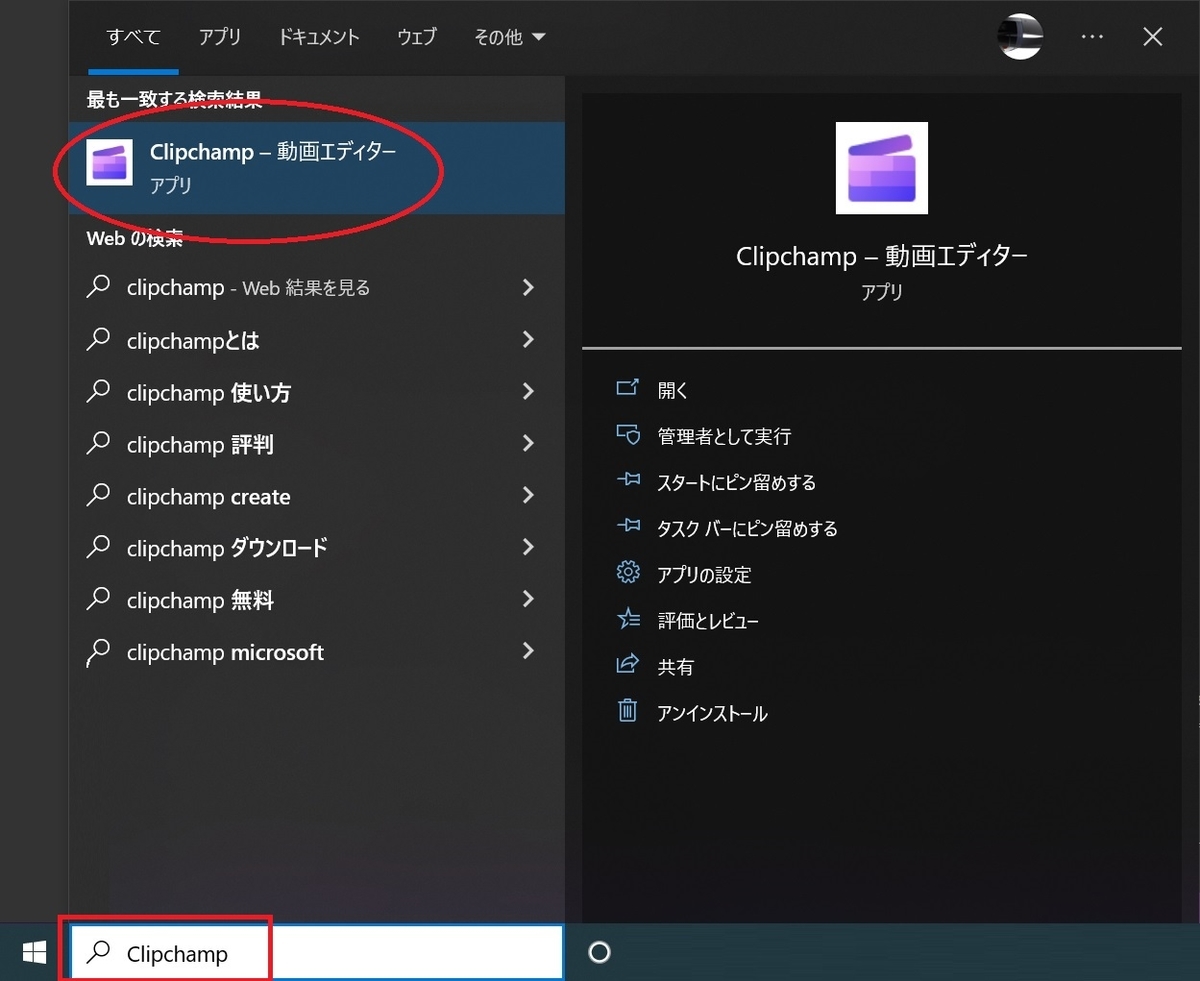Click the 'clipchamp microsoft' suggestion text

click(x=225, y=652)
